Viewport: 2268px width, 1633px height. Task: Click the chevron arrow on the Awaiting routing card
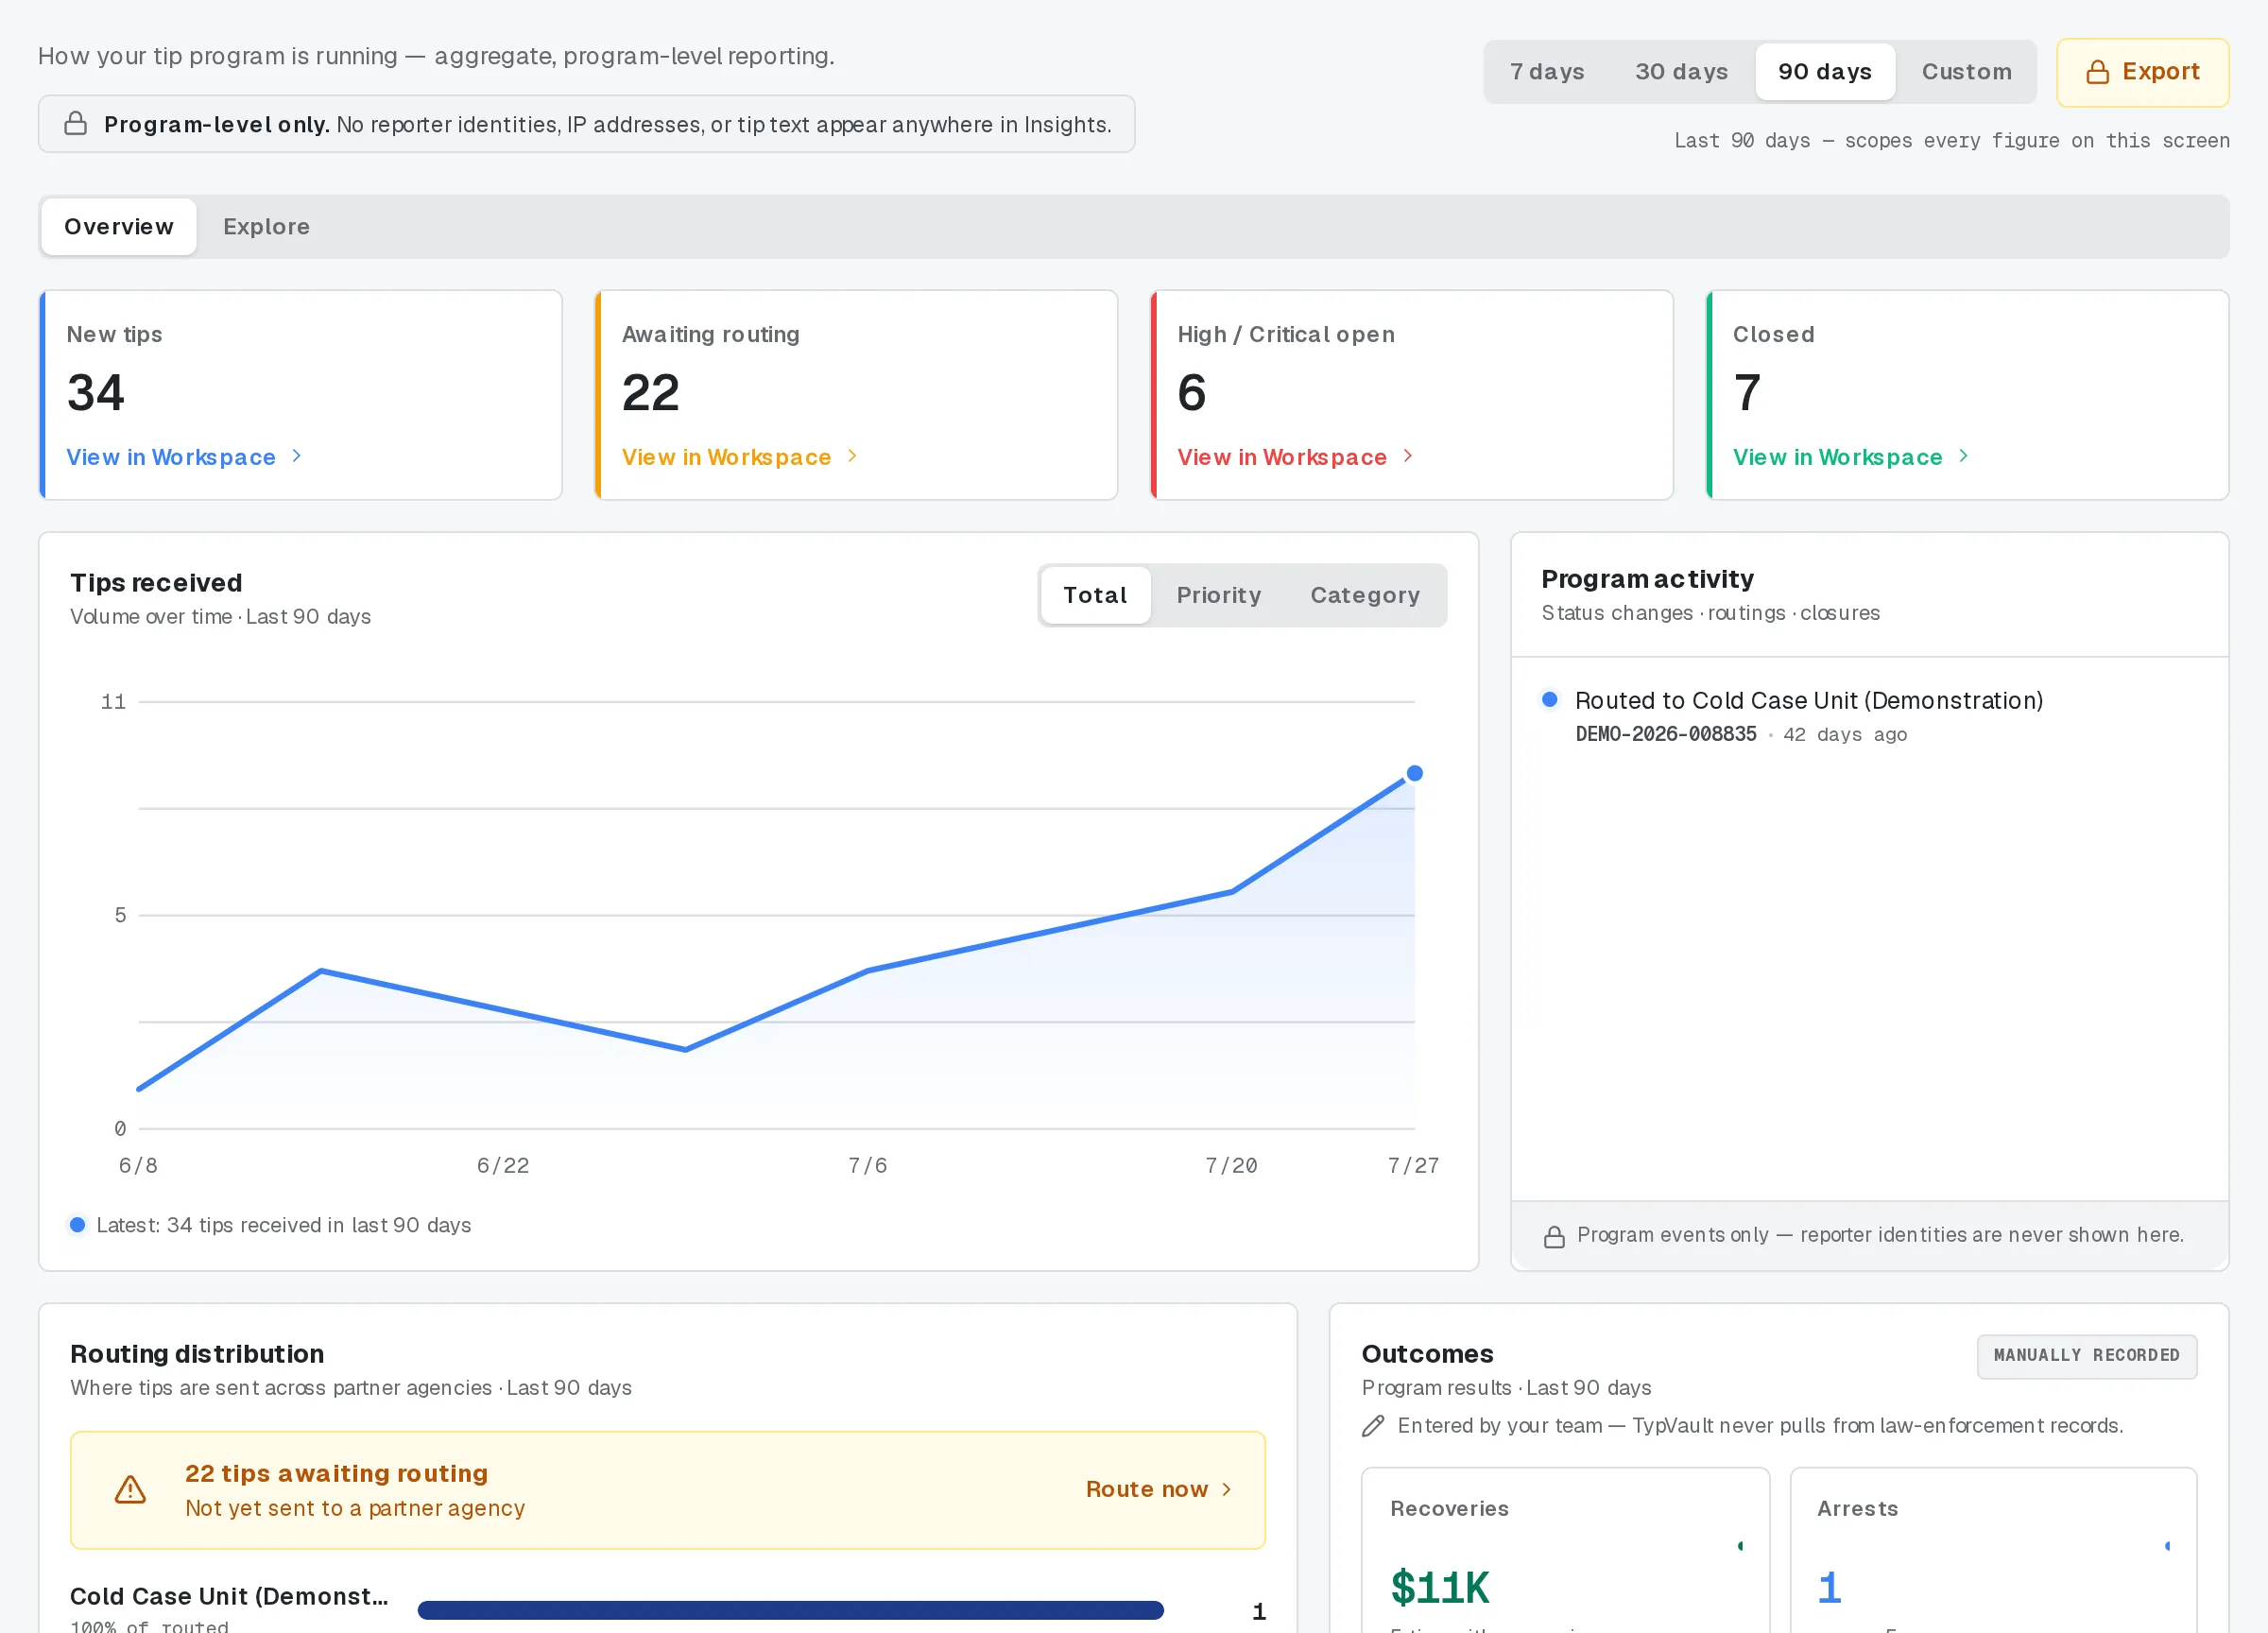[852, 456]
